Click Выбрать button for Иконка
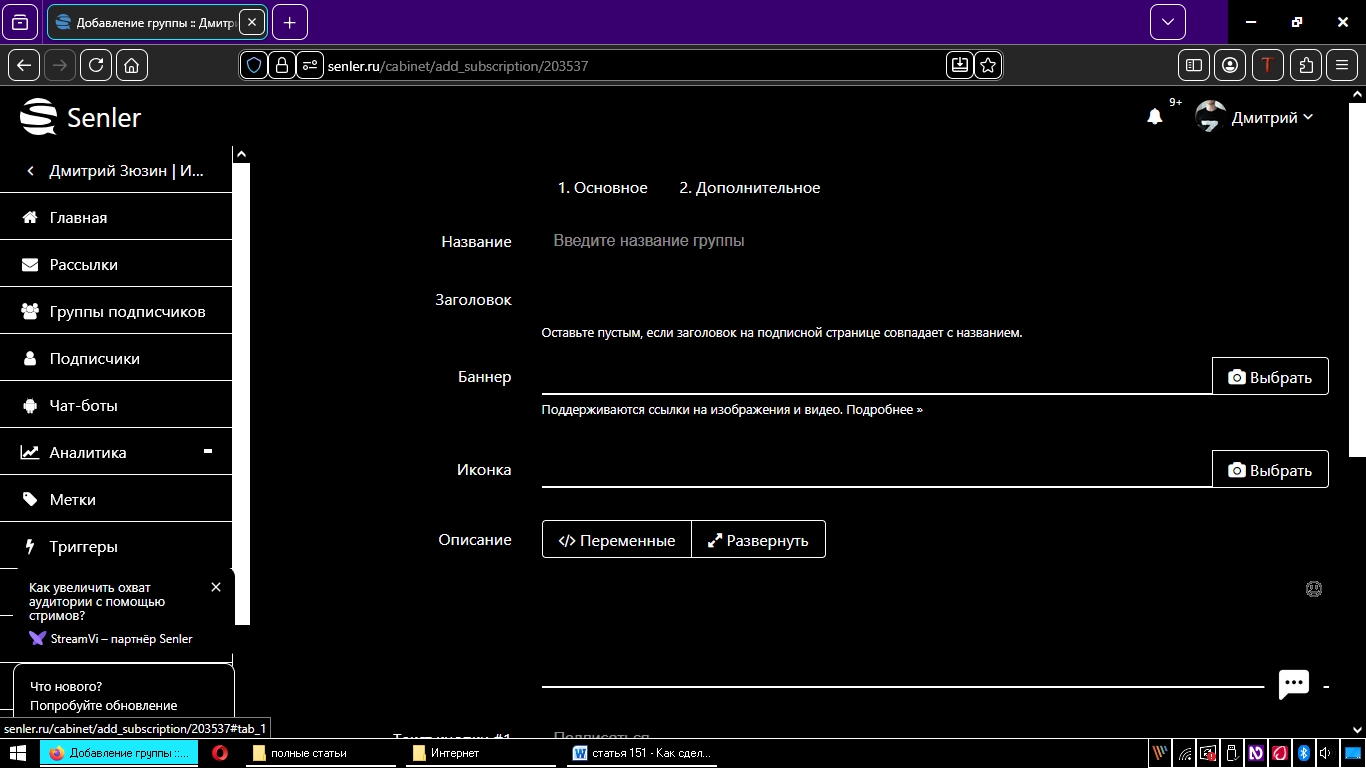 click(1270, 470)
